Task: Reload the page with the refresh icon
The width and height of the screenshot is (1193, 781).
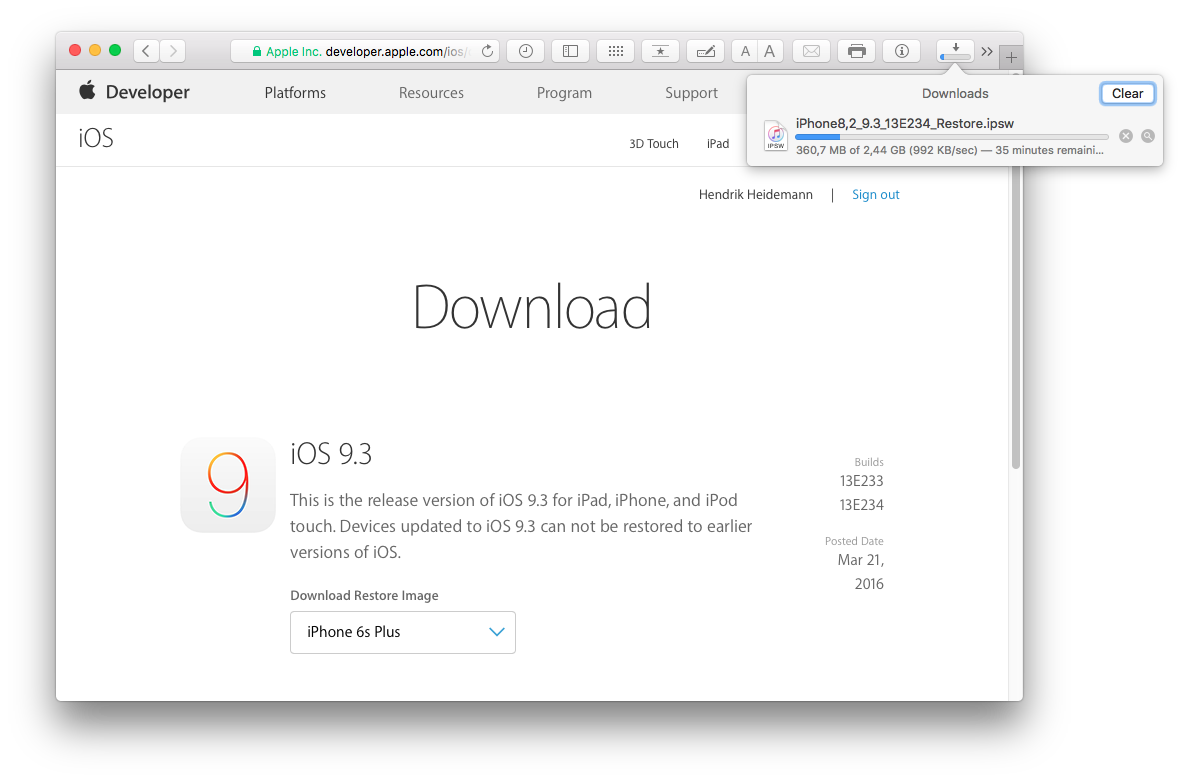Action: point(488,51)
